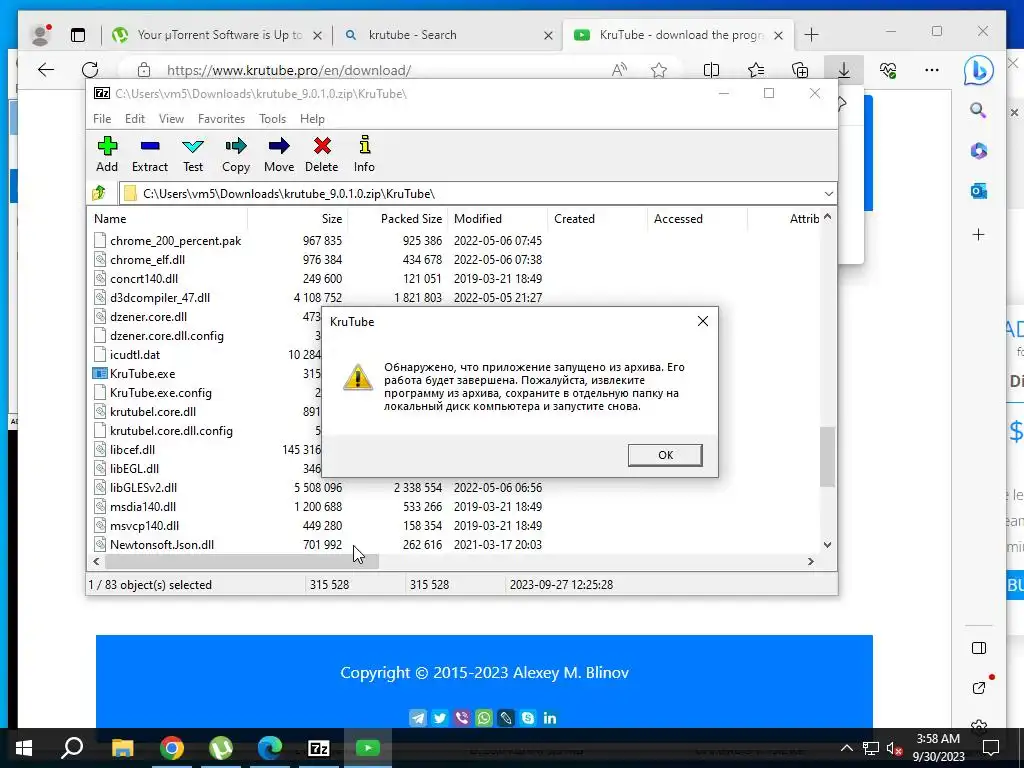1024x768 pixels.
Task: Select msvcp140.dll file
Action: coord(144,525)
